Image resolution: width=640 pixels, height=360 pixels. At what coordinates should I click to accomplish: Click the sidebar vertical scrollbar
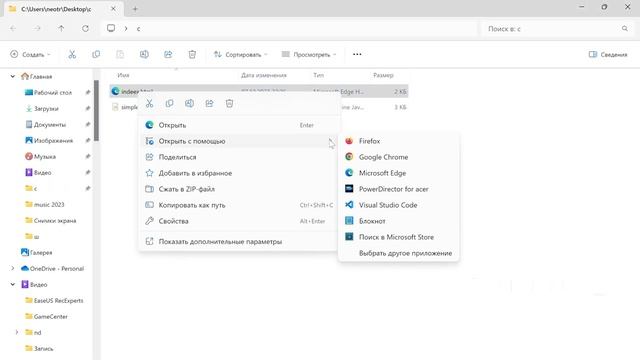[96, 111]
